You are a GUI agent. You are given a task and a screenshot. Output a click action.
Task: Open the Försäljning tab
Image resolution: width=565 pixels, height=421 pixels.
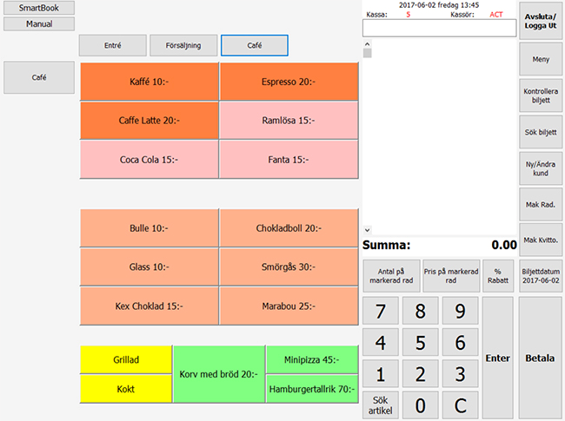[183, 45]
